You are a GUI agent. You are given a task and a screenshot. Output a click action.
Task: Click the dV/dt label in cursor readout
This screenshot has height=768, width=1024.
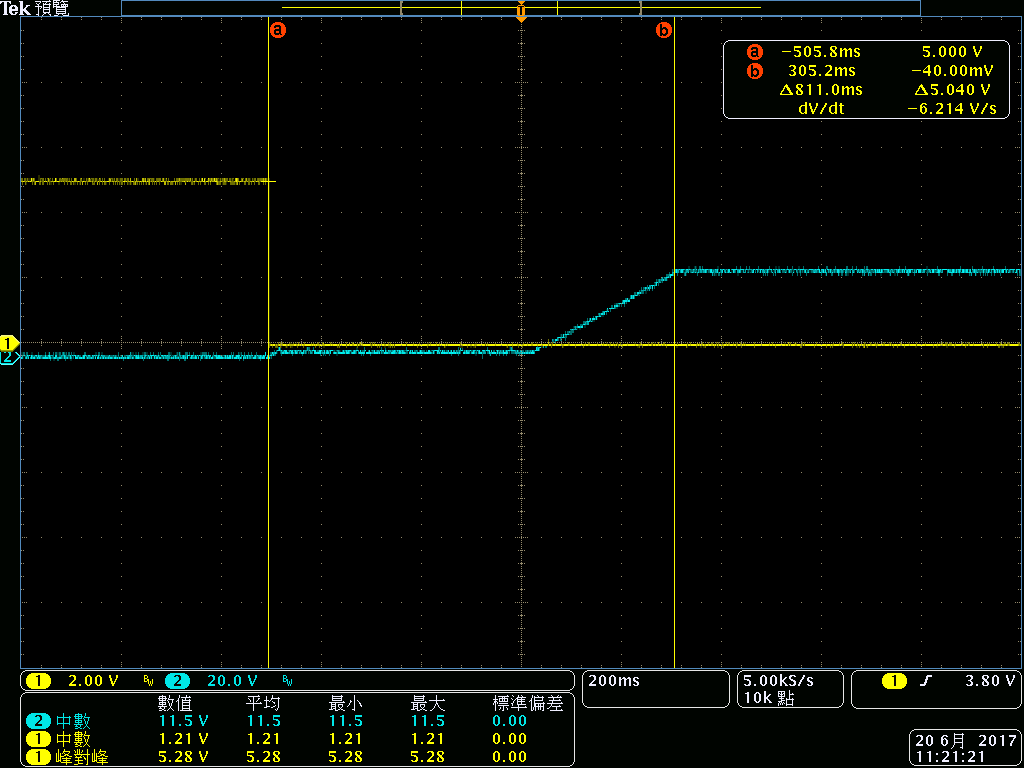click(x=821, y=108)
